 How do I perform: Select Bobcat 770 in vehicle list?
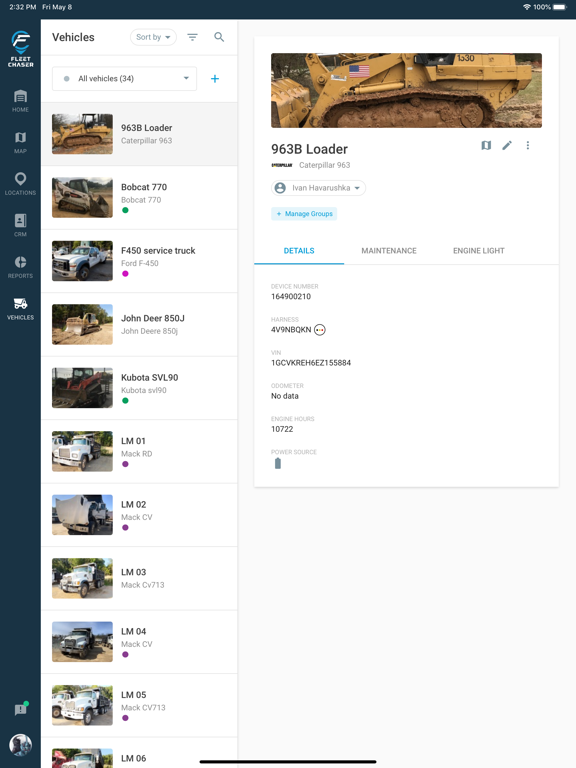coord(140,198)
